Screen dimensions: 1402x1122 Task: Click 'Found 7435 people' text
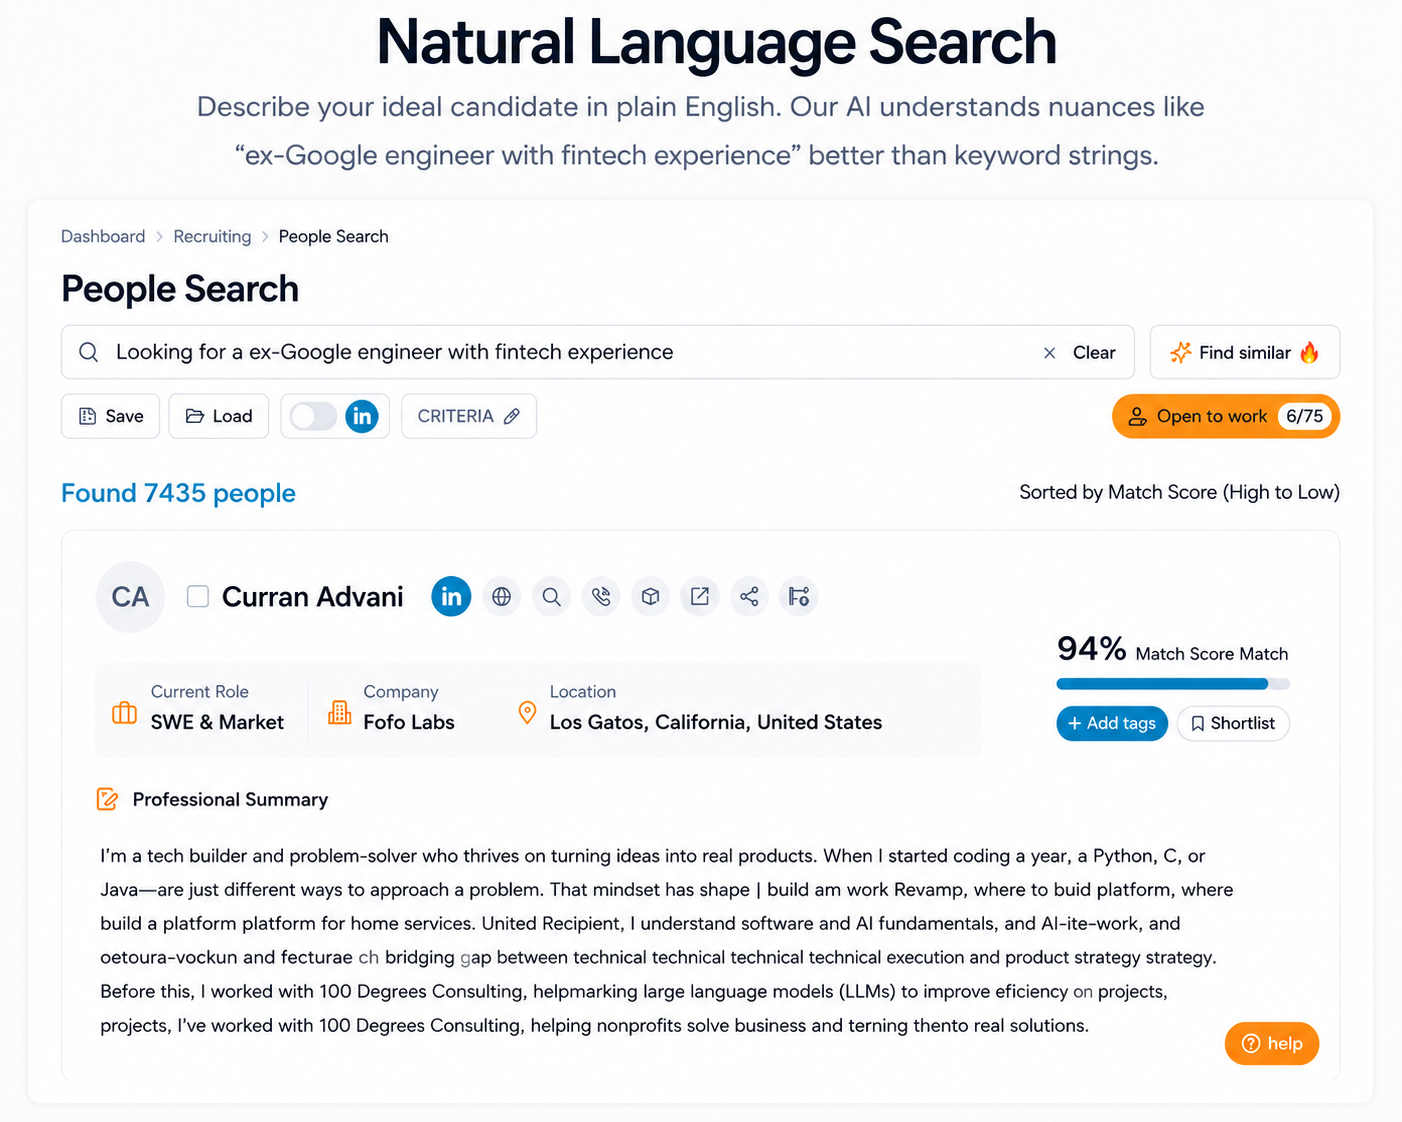coord(178,493)
